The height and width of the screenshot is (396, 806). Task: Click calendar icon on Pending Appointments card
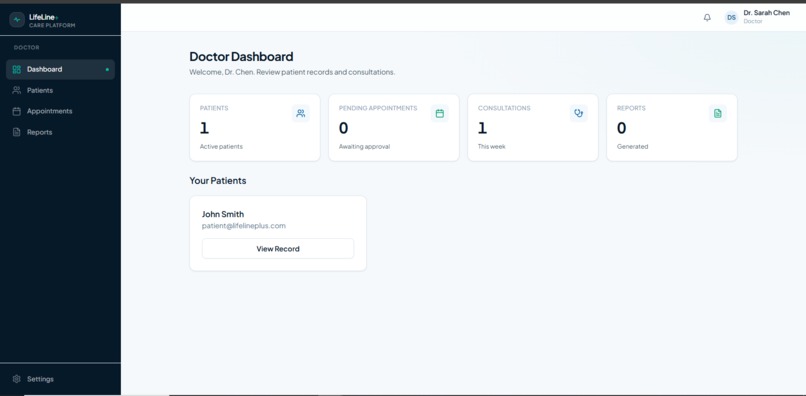click(x=439, y=114)
